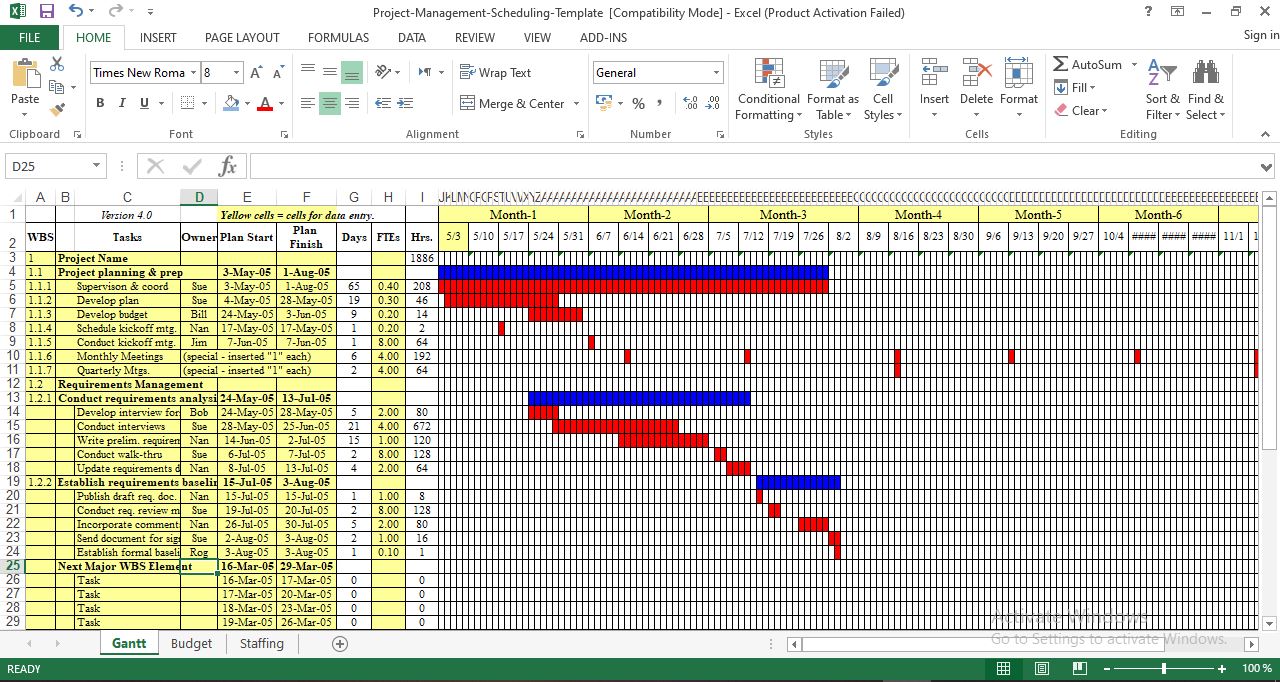Click the Insert Cells button
The height and width of the screenshot is (682, 1280).
(x=933, y=90)
